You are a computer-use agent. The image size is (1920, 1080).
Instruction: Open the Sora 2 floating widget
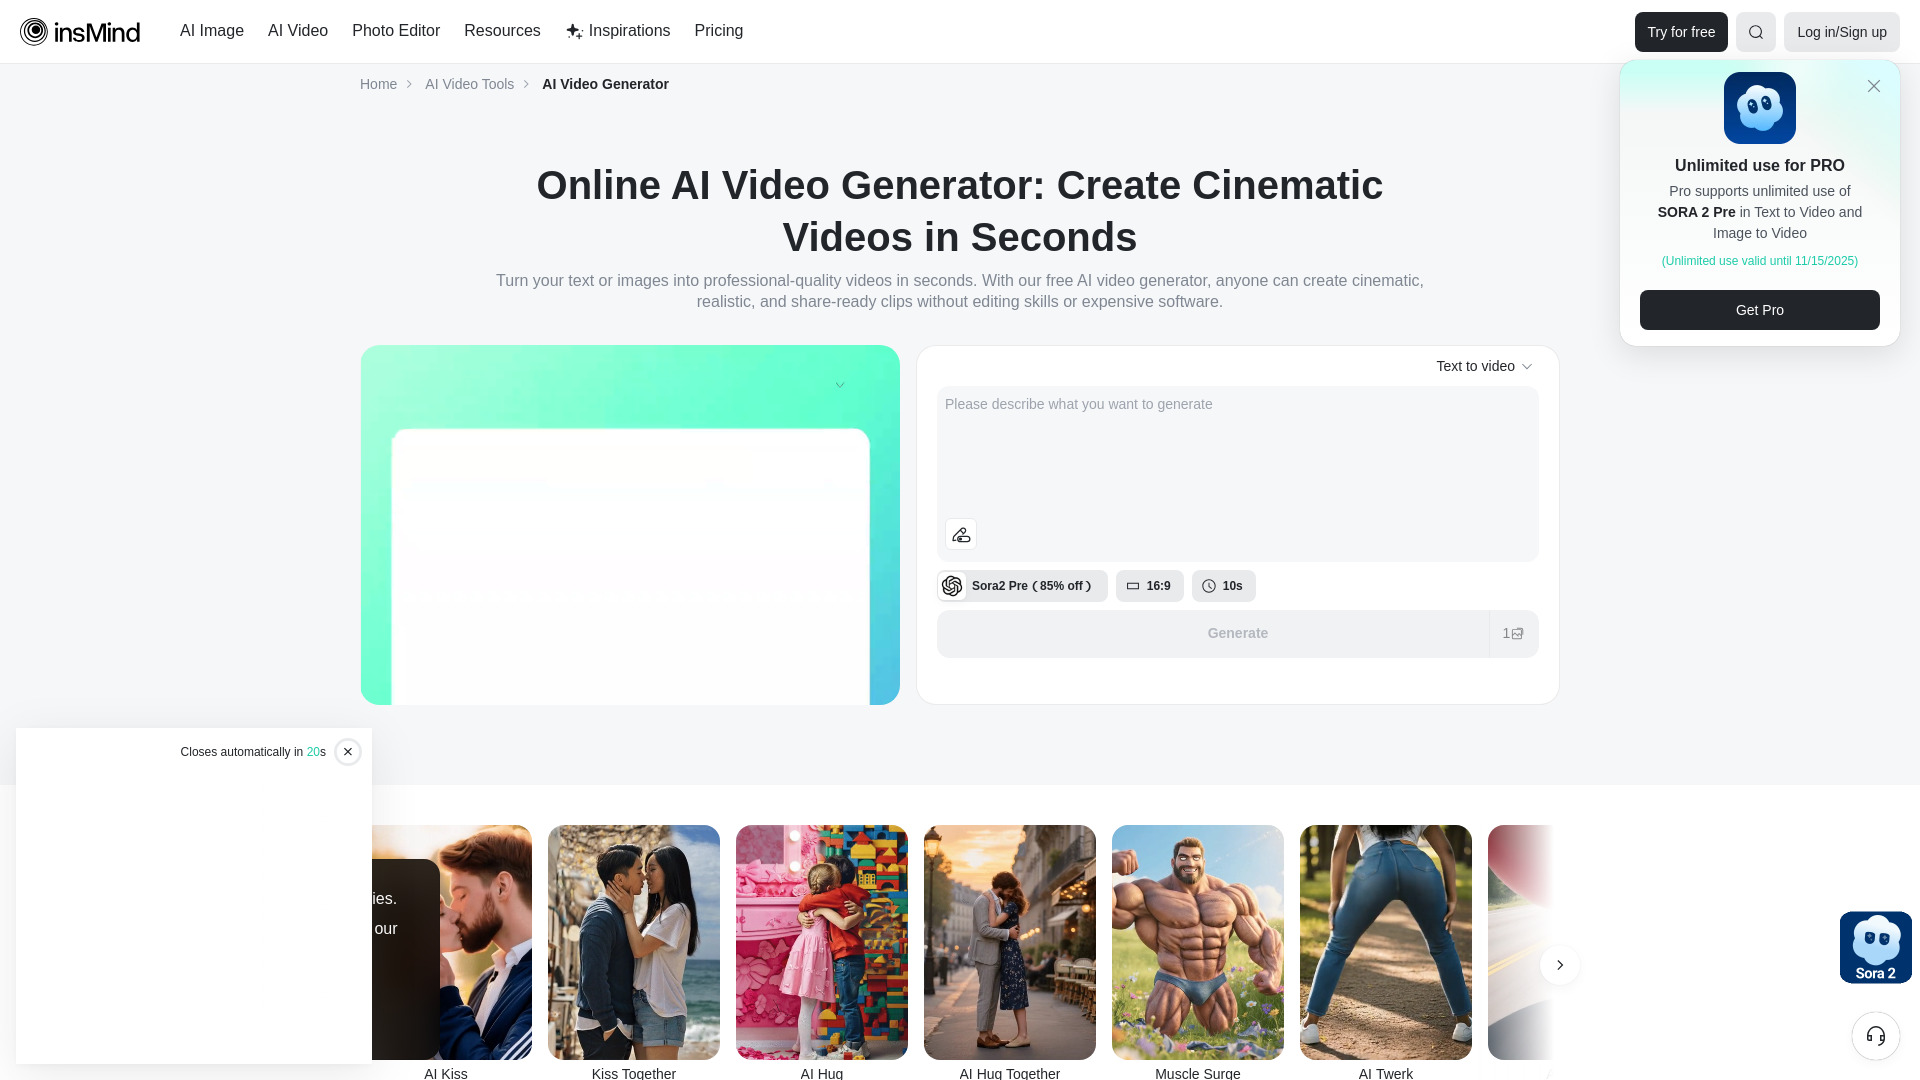tap(1875, 947)
